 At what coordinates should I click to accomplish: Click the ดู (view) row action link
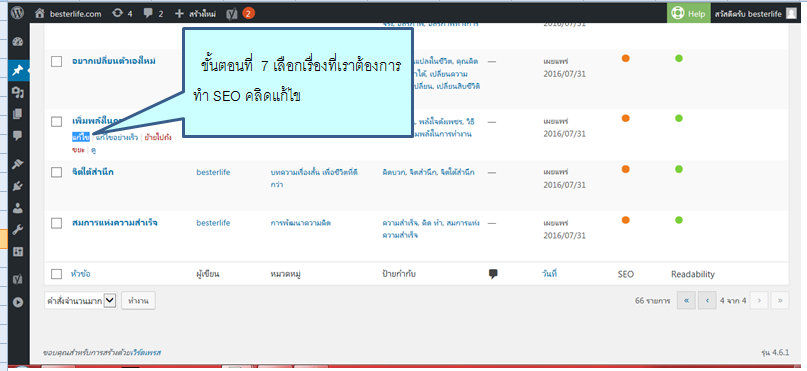(94, 150)
